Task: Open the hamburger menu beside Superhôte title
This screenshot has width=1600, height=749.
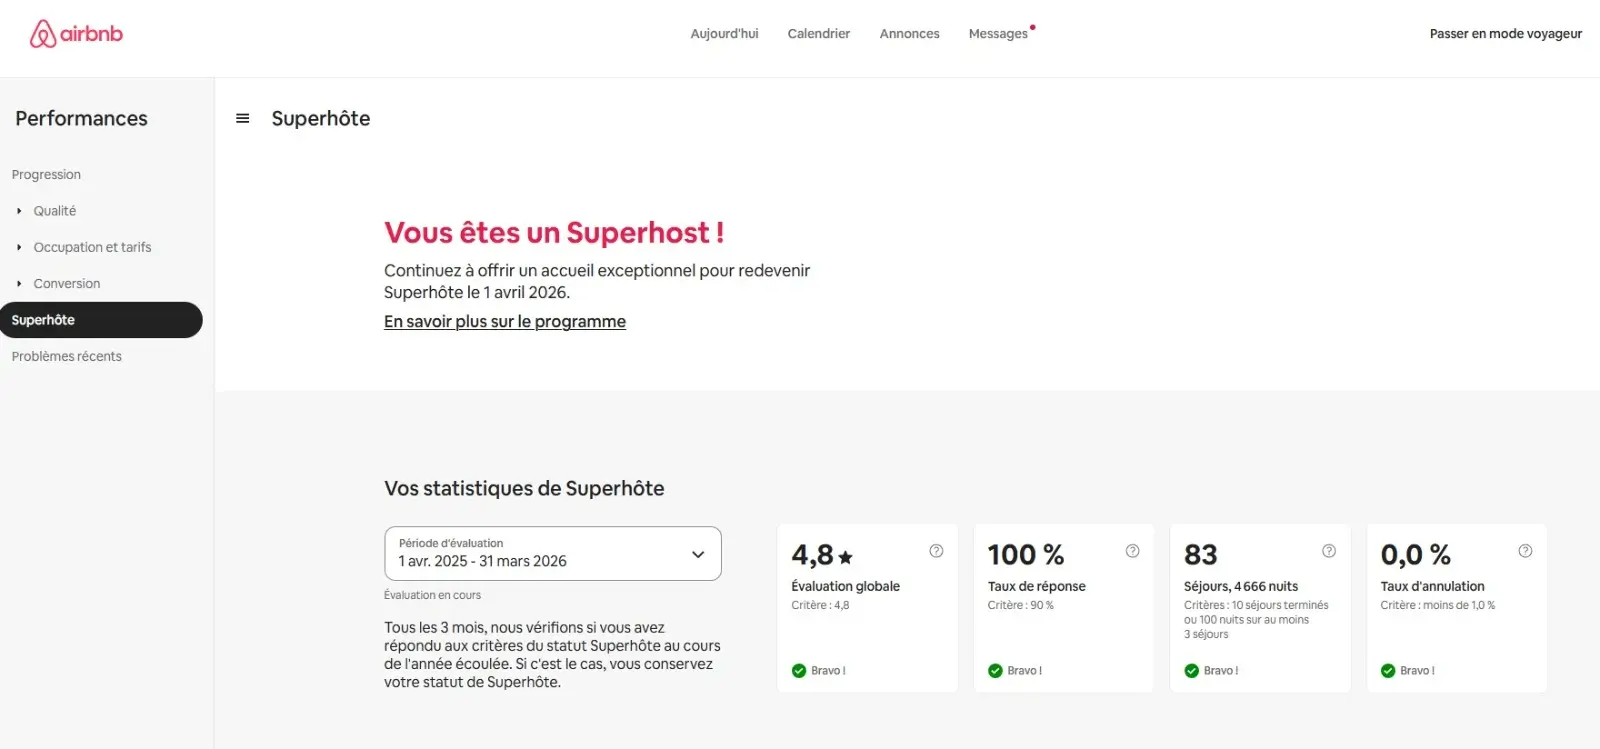Action: [242, 118]
